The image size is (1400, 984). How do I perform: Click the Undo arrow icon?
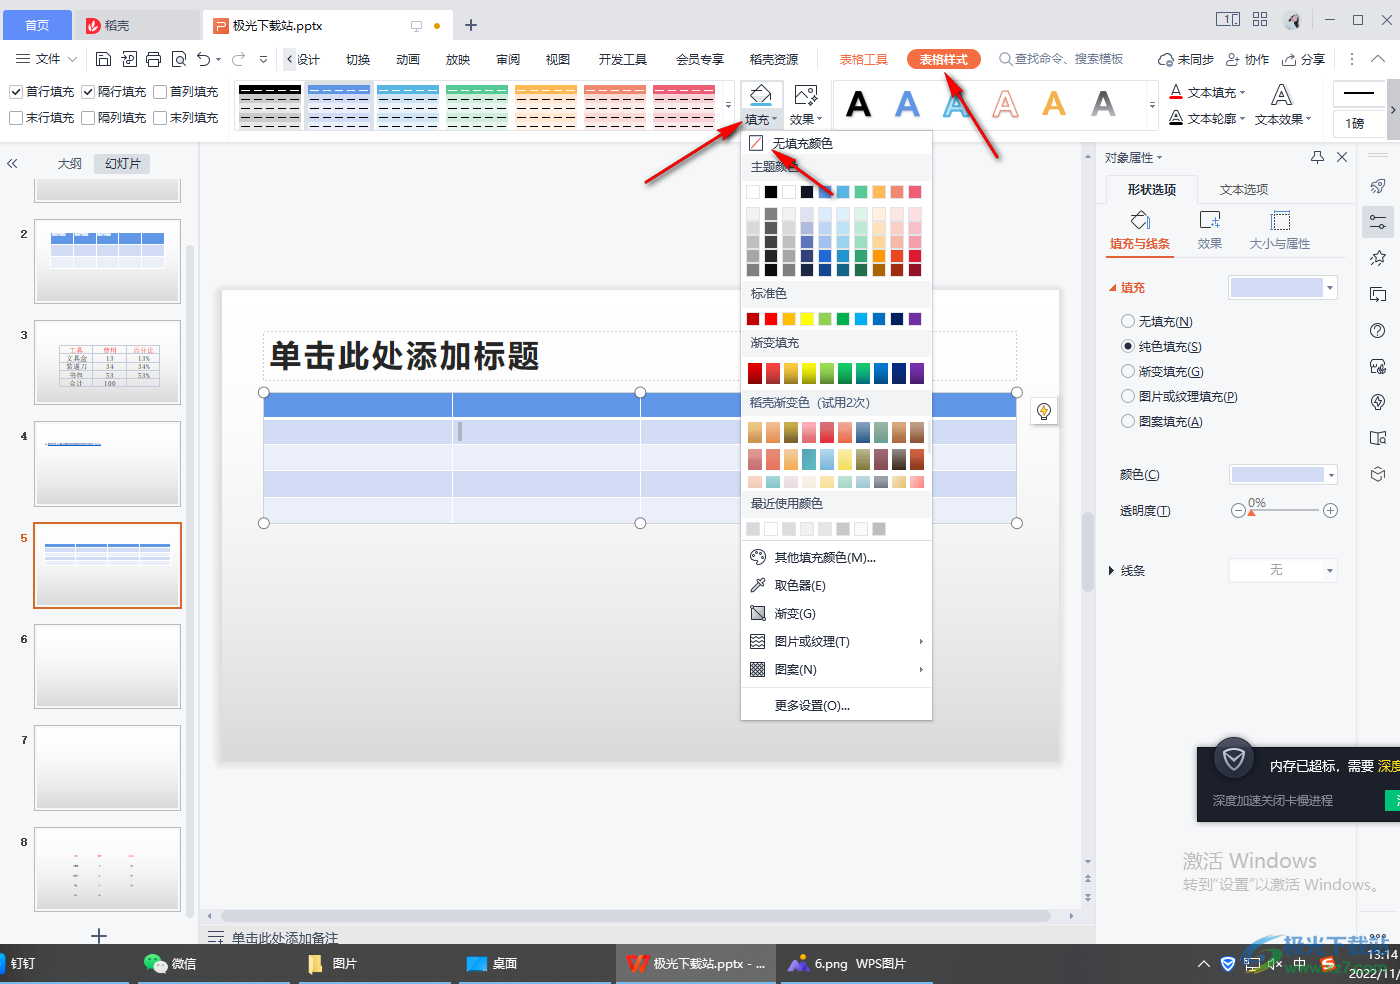204,59
